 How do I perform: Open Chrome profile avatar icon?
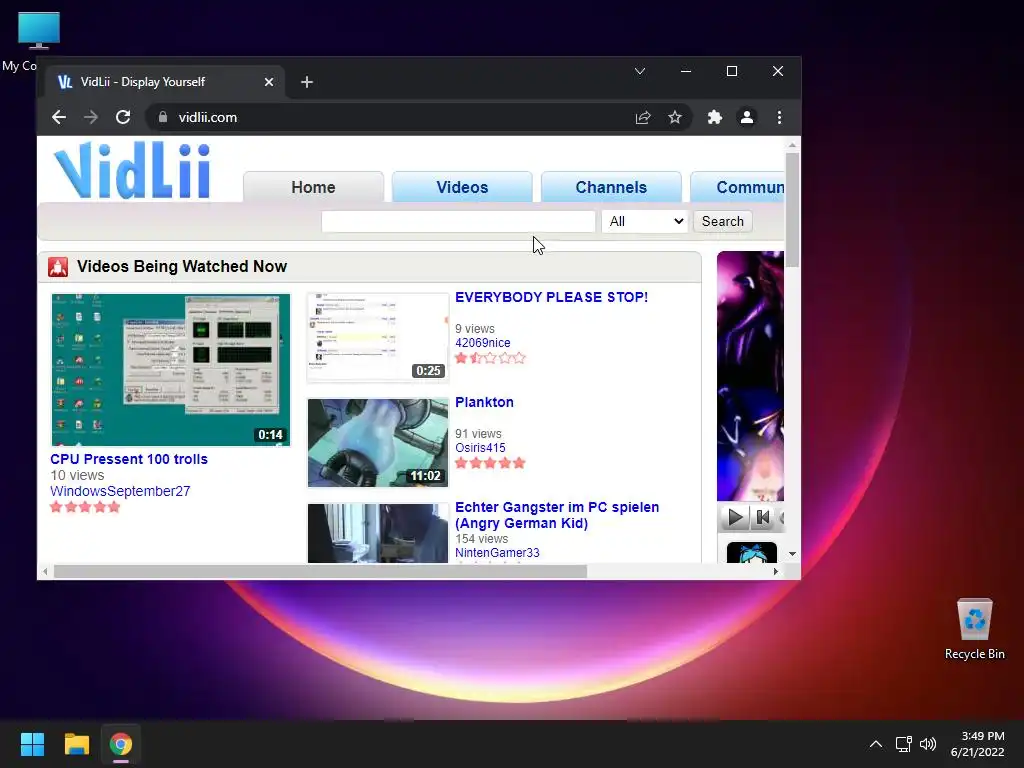coord(746,118)
